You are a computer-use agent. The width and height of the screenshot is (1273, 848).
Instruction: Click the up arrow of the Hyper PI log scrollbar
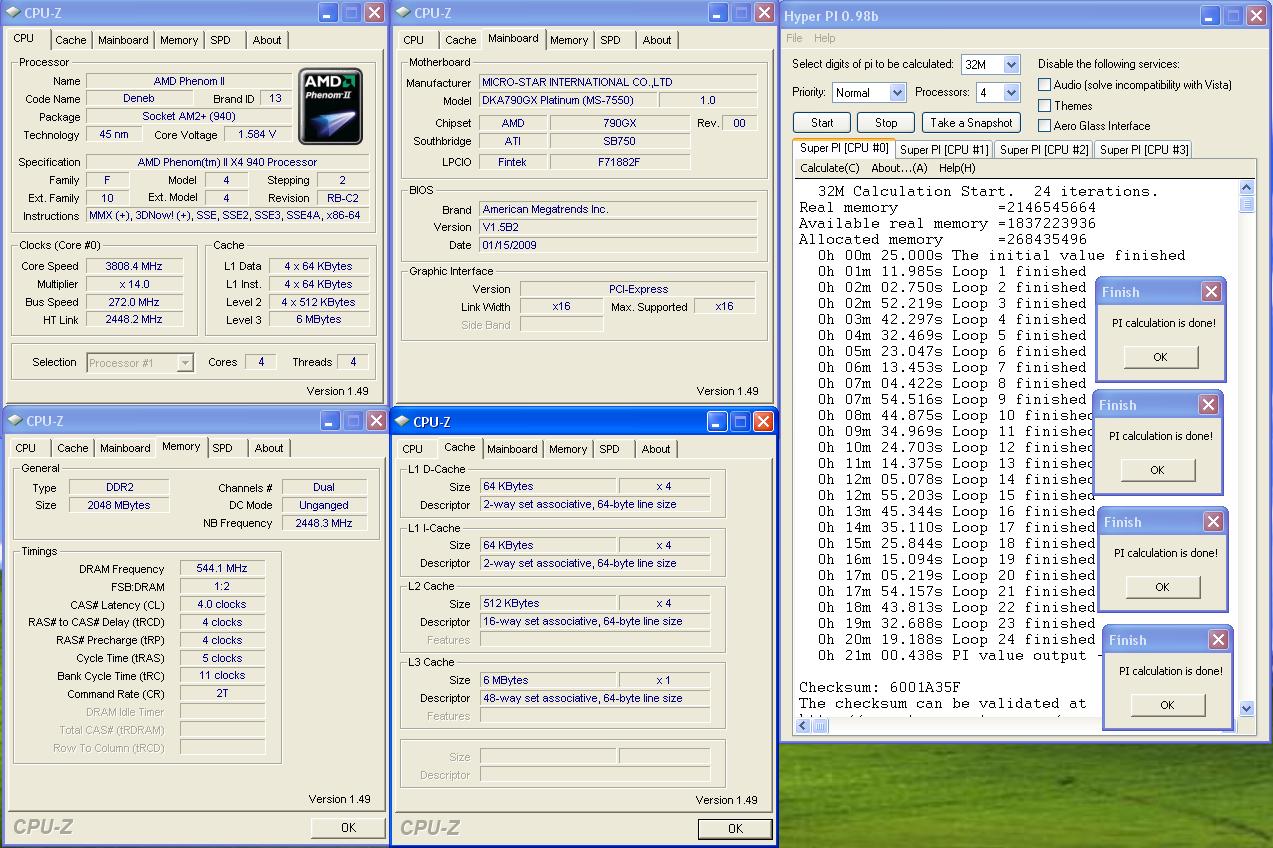pyautogui.click(x=1246, y=188)
